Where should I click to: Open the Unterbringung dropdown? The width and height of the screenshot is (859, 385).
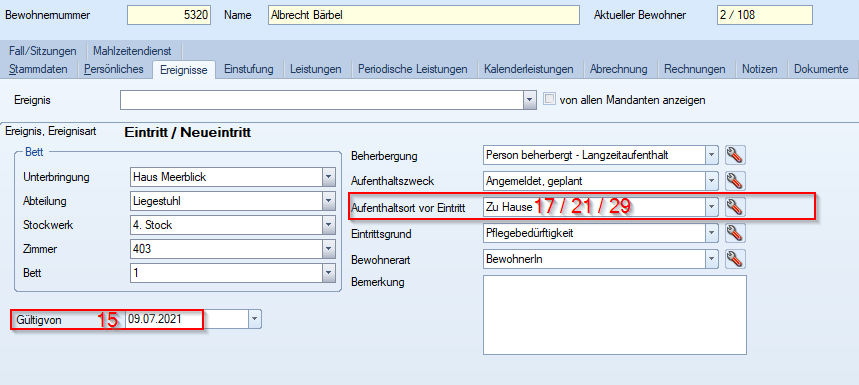[328, 177]
